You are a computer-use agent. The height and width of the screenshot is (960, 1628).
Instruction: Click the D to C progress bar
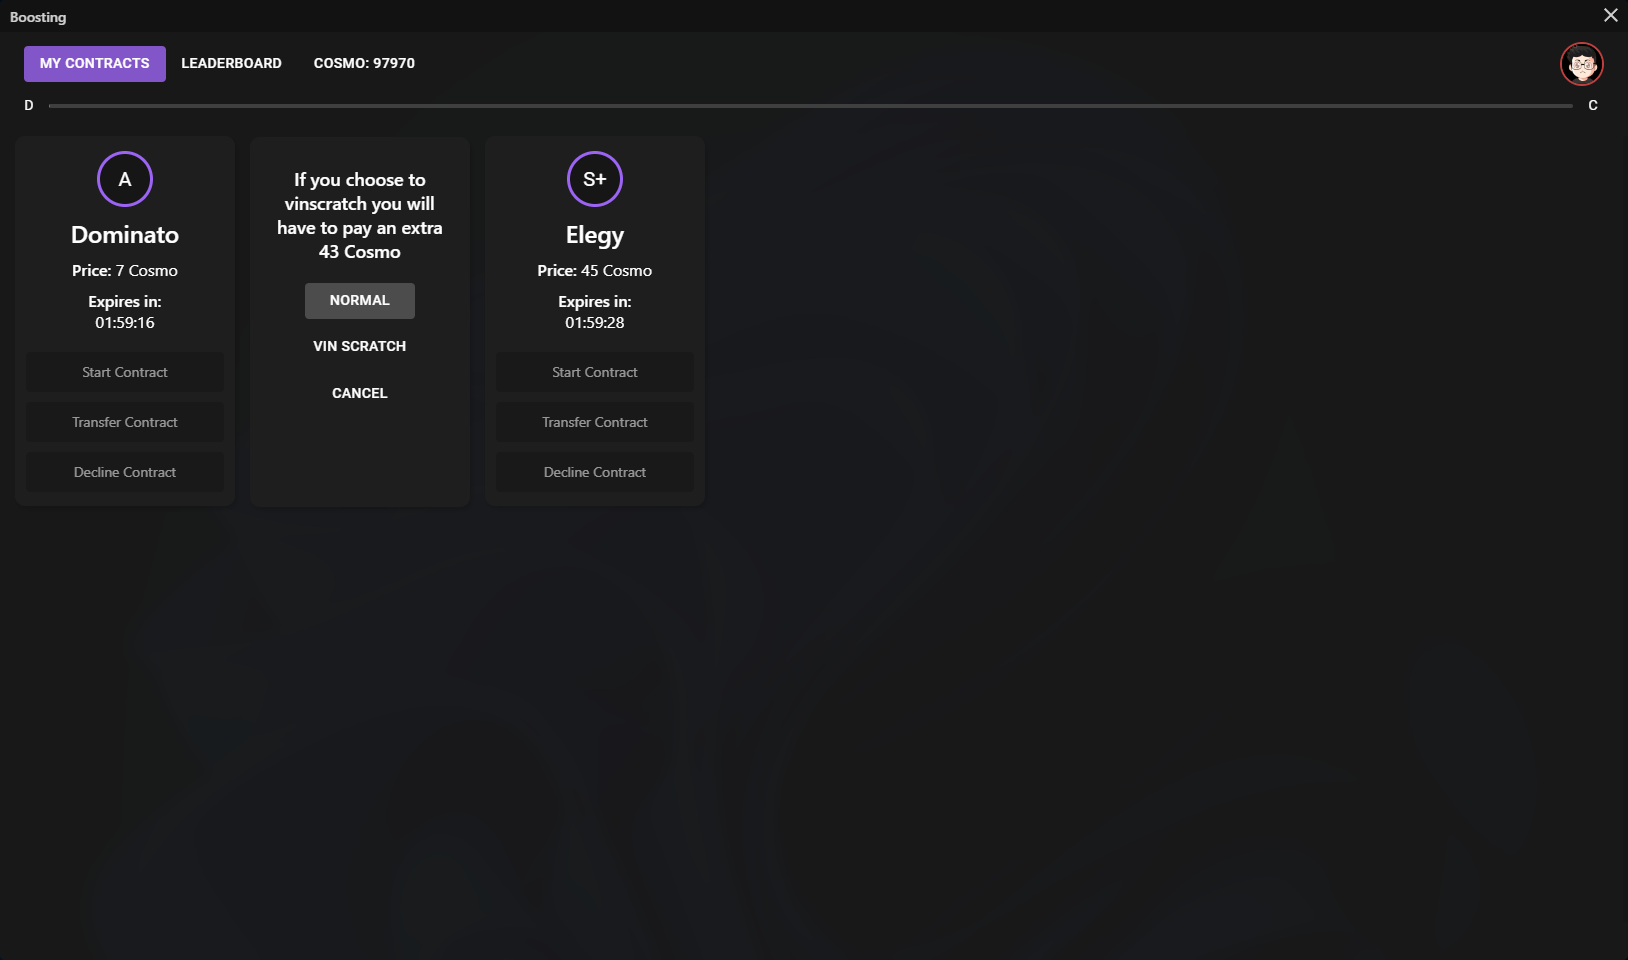click(810, 105)
